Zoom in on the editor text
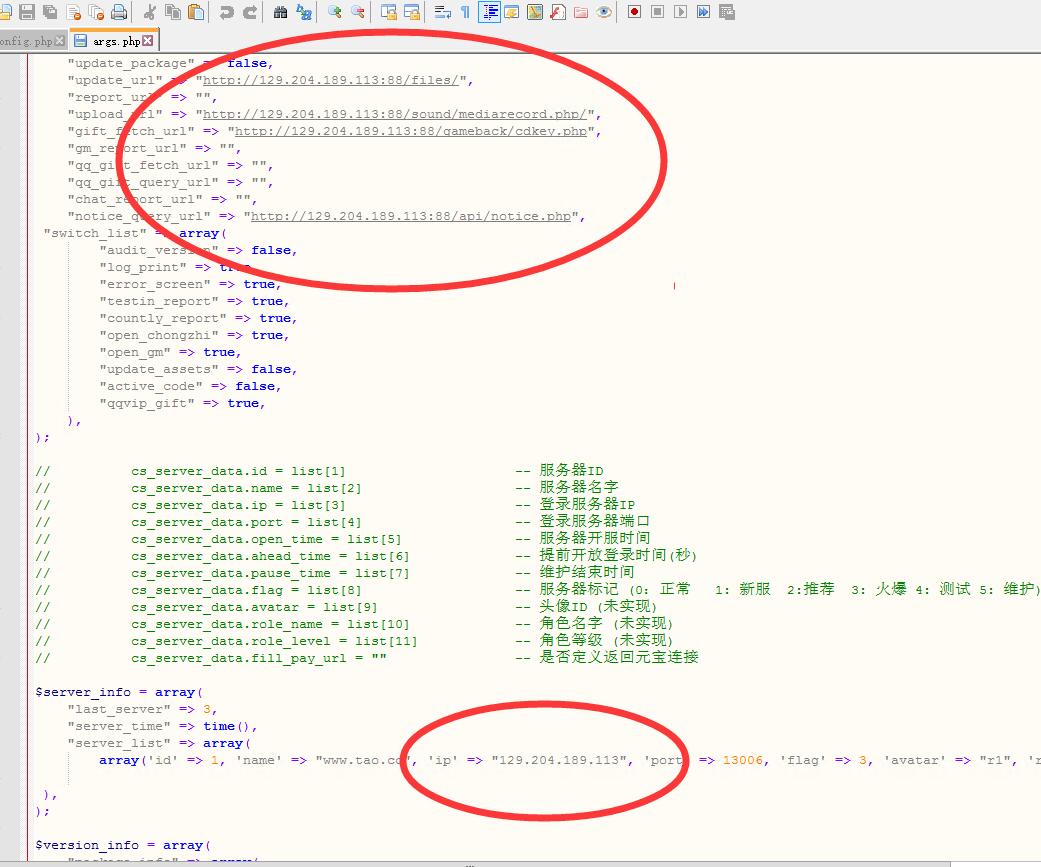1041x867 pixels. (334, 12)
